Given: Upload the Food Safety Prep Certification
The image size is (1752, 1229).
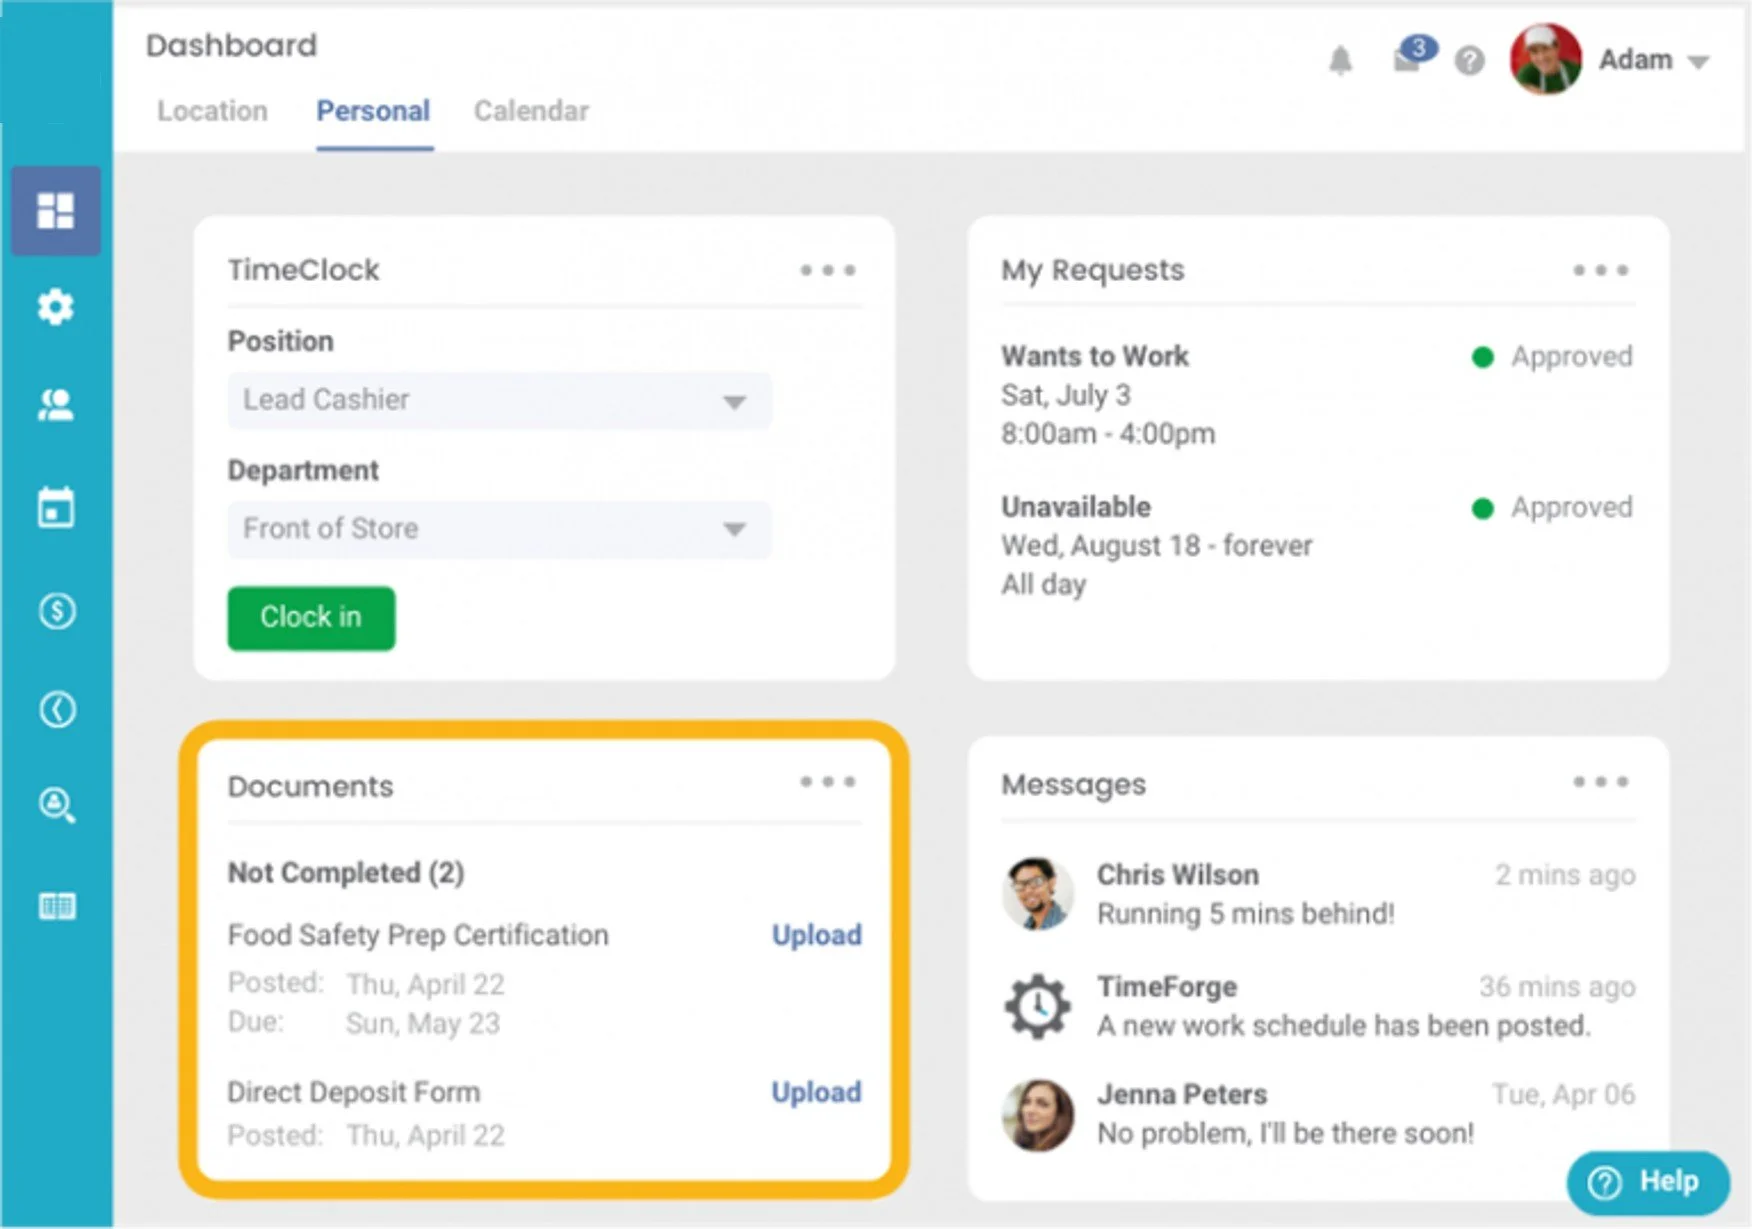Looking at the screenshot, I should click(x=816, y=935).
